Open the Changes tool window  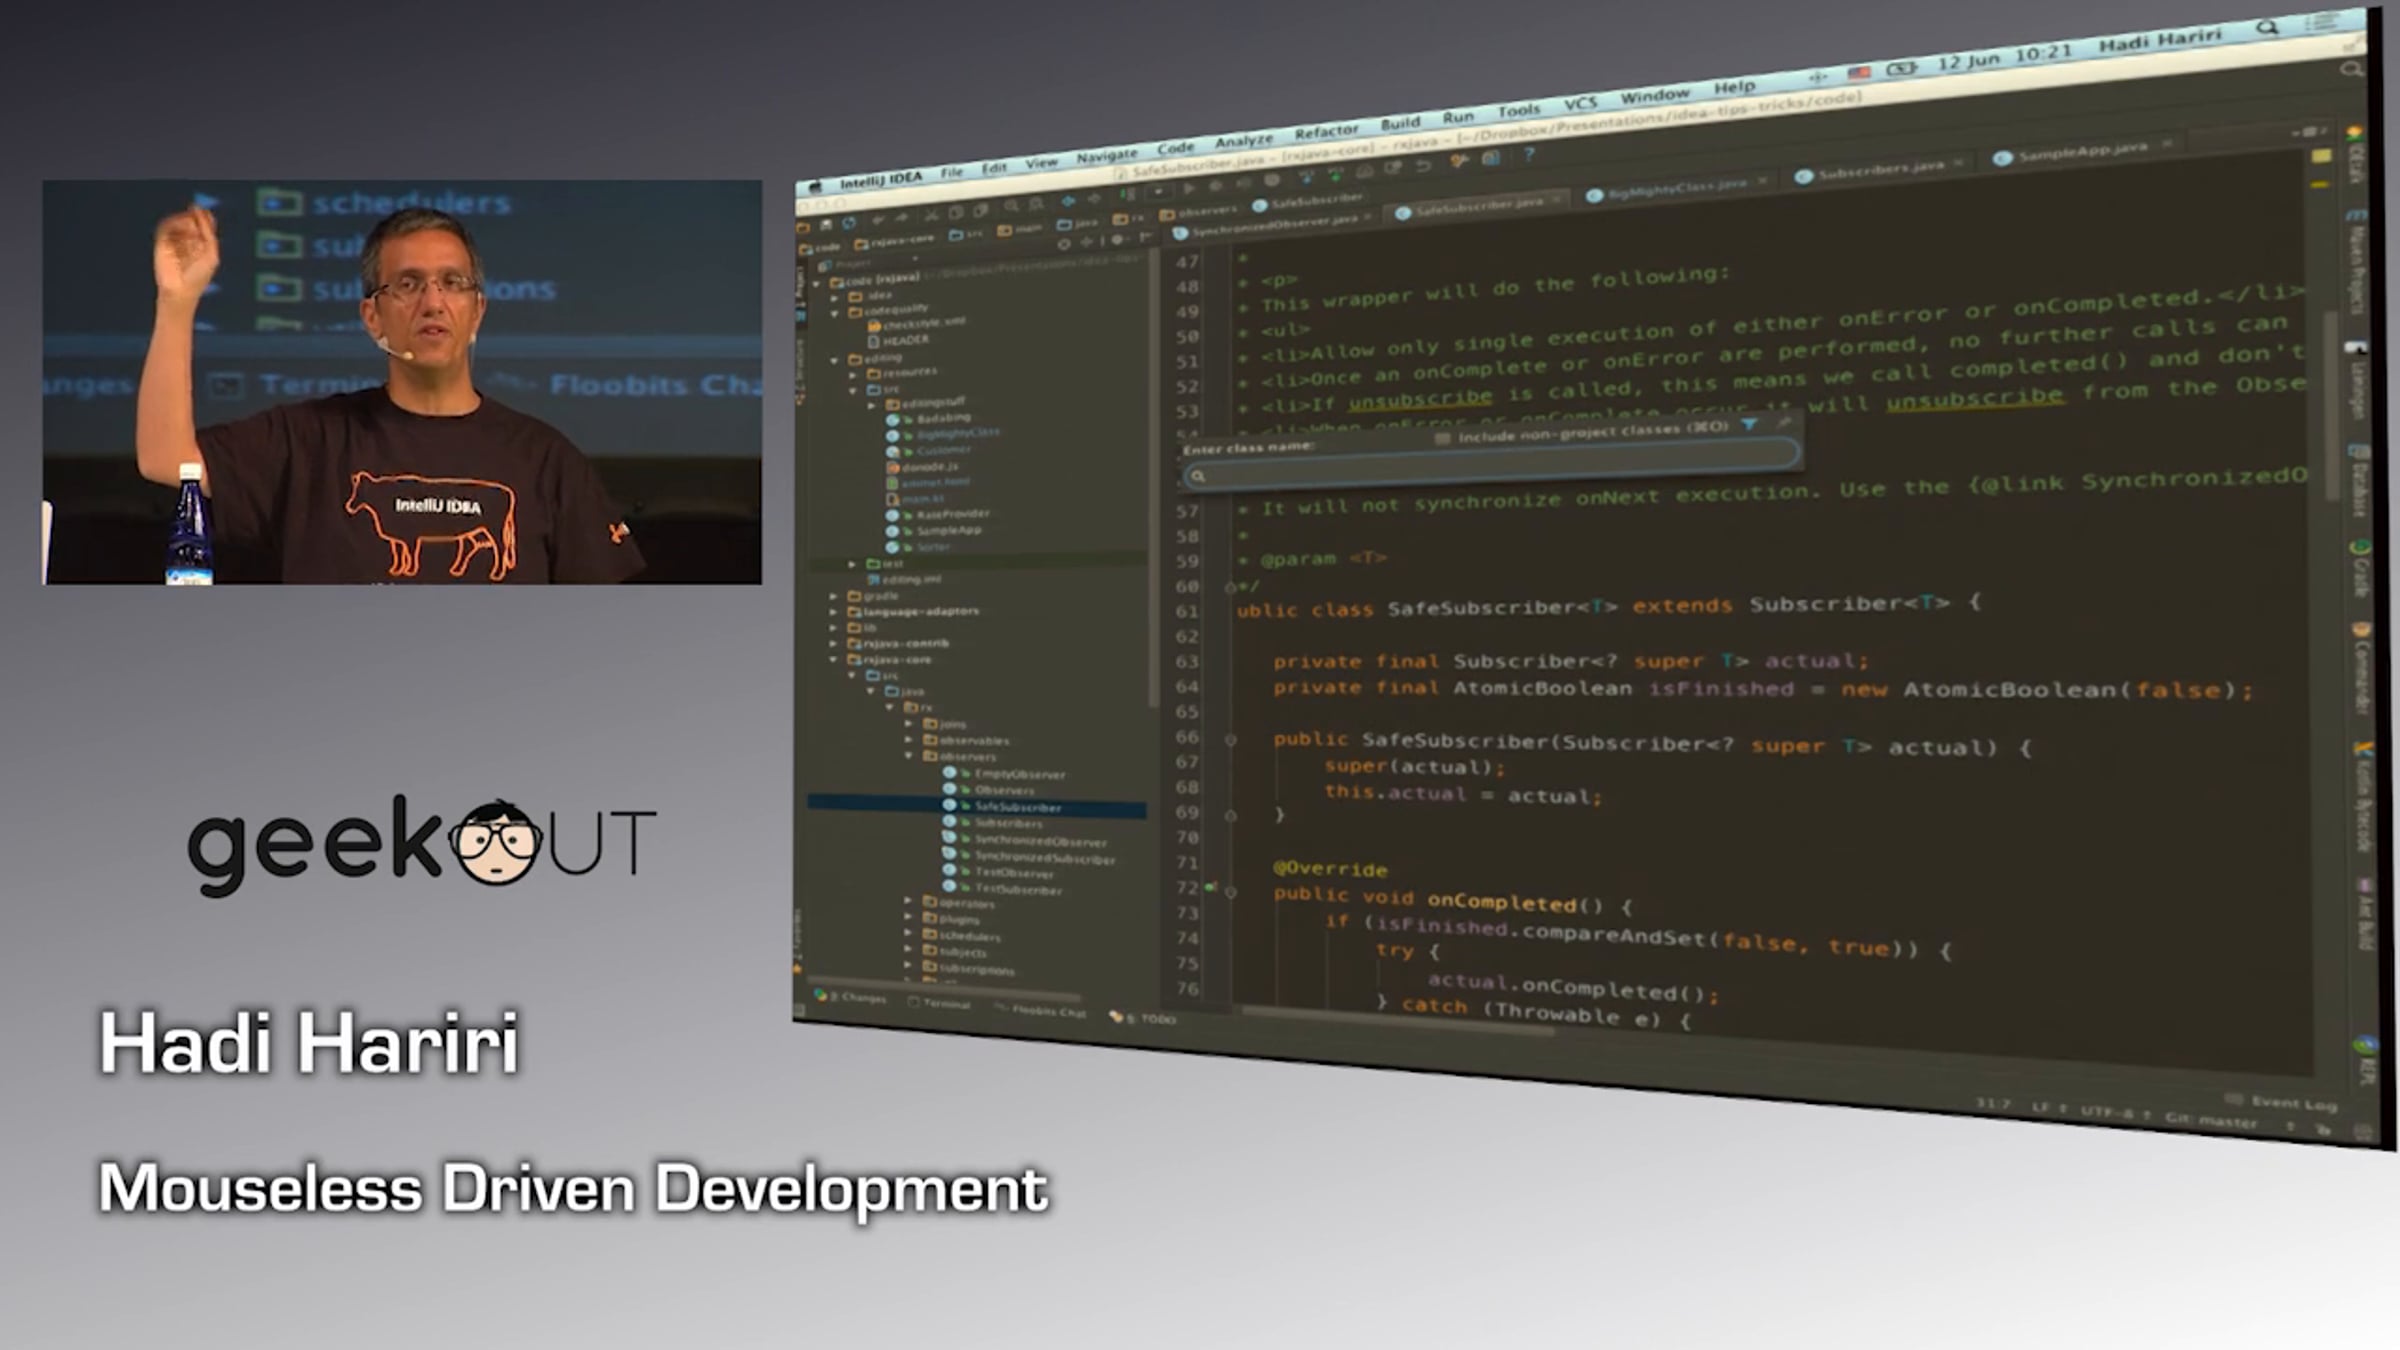pyautogui.click(x=851, y=996)
